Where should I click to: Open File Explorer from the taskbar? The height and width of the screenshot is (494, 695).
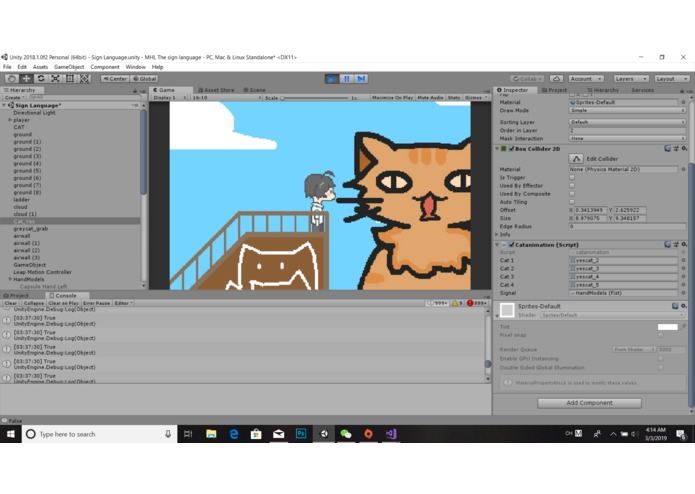[x=211, y=434]
